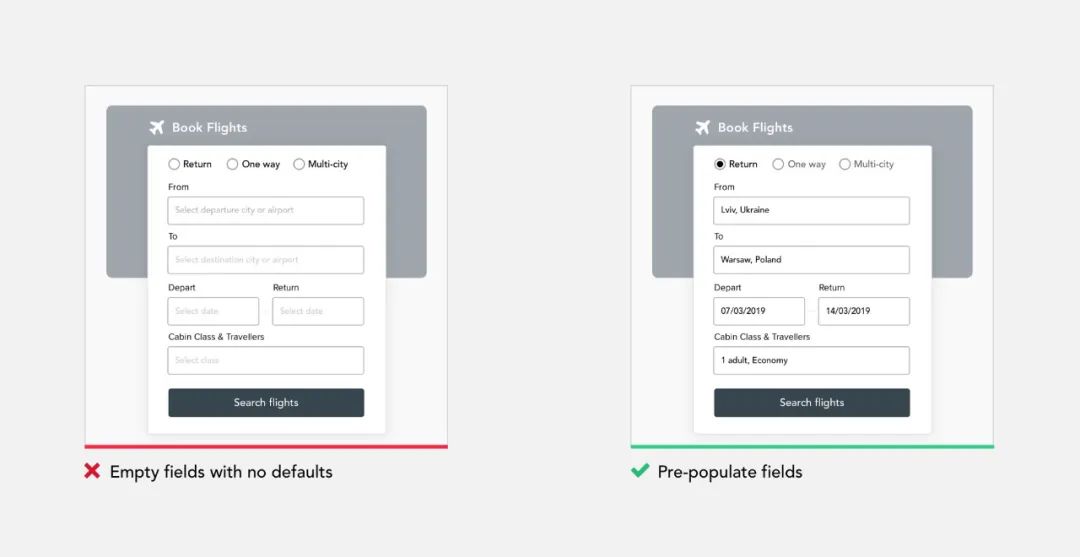The width and height of the screenshot is (1080, 557).
Task: Click airplane icon in right Book Flights header
Action: [x=702, y=127]
